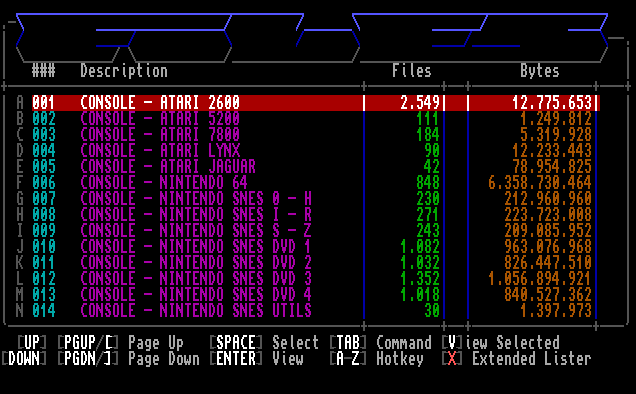Screen dimensions: 636x394
Task: Click the byte value 1.397.973
Action: coord(556,311)
